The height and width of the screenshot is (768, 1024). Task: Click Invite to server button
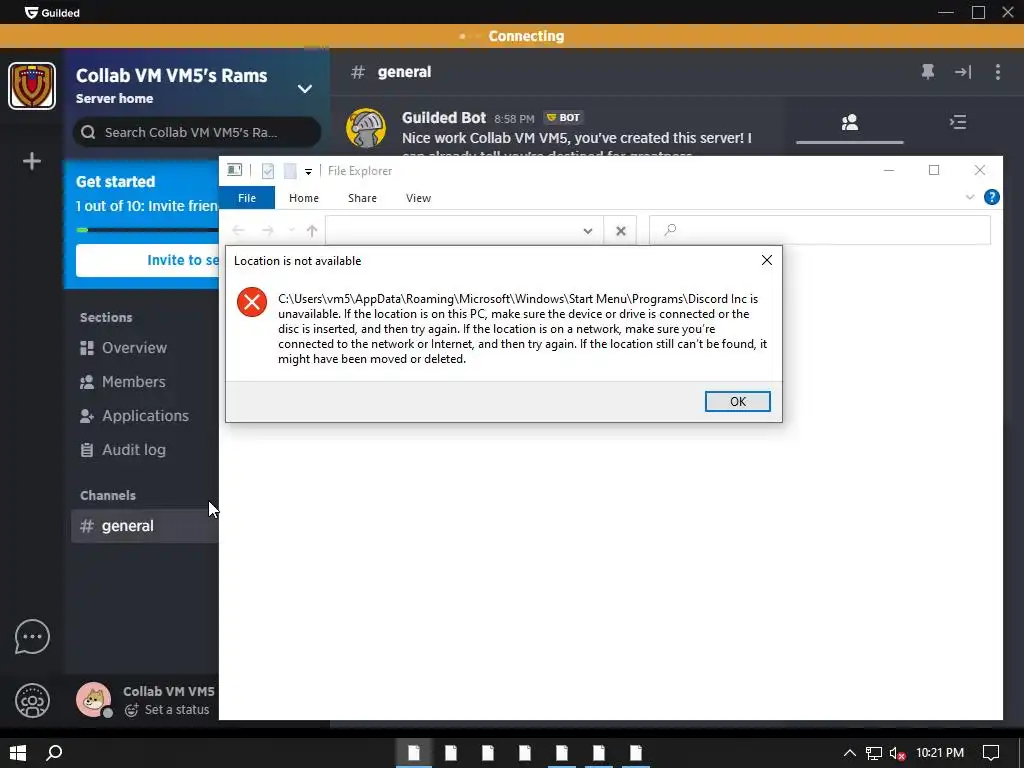tap(147, 260)
